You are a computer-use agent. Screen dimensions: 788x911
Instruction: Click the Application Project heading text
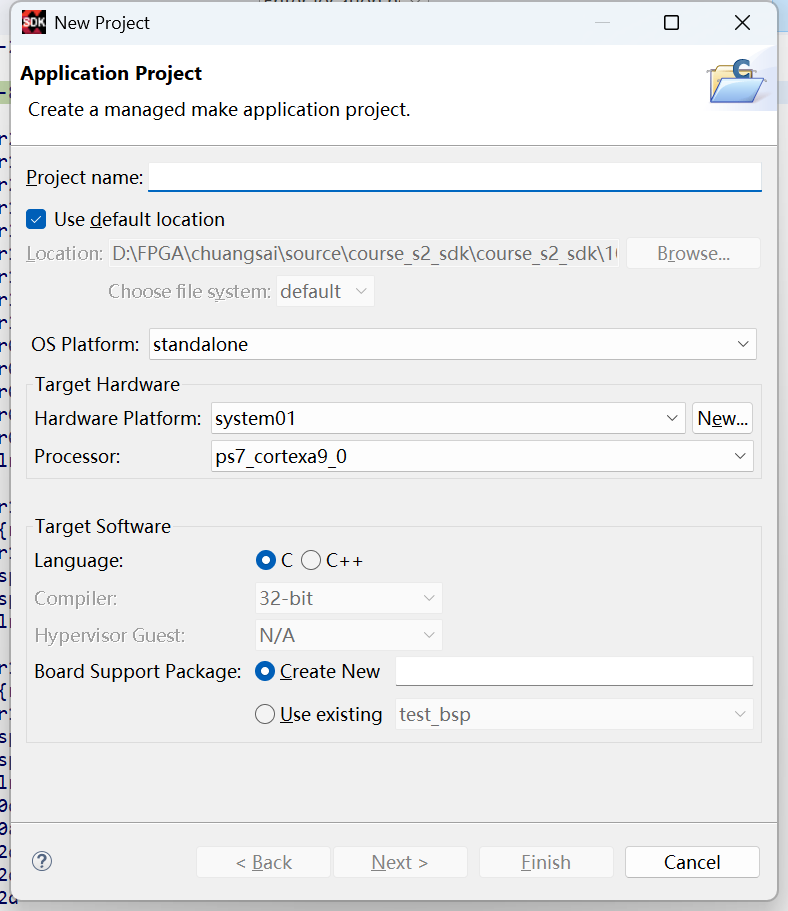[x=111, y=73]
